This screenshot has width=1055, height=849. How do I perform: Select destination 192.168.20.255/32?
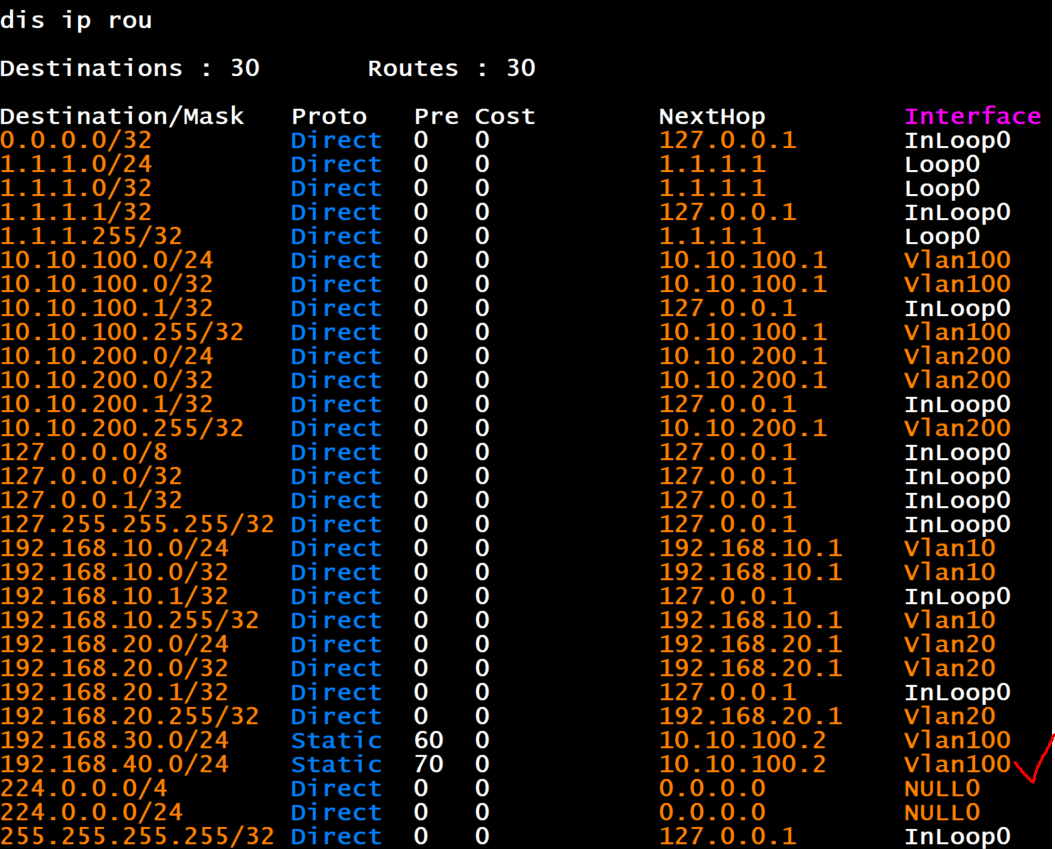(x=130, y=716)
